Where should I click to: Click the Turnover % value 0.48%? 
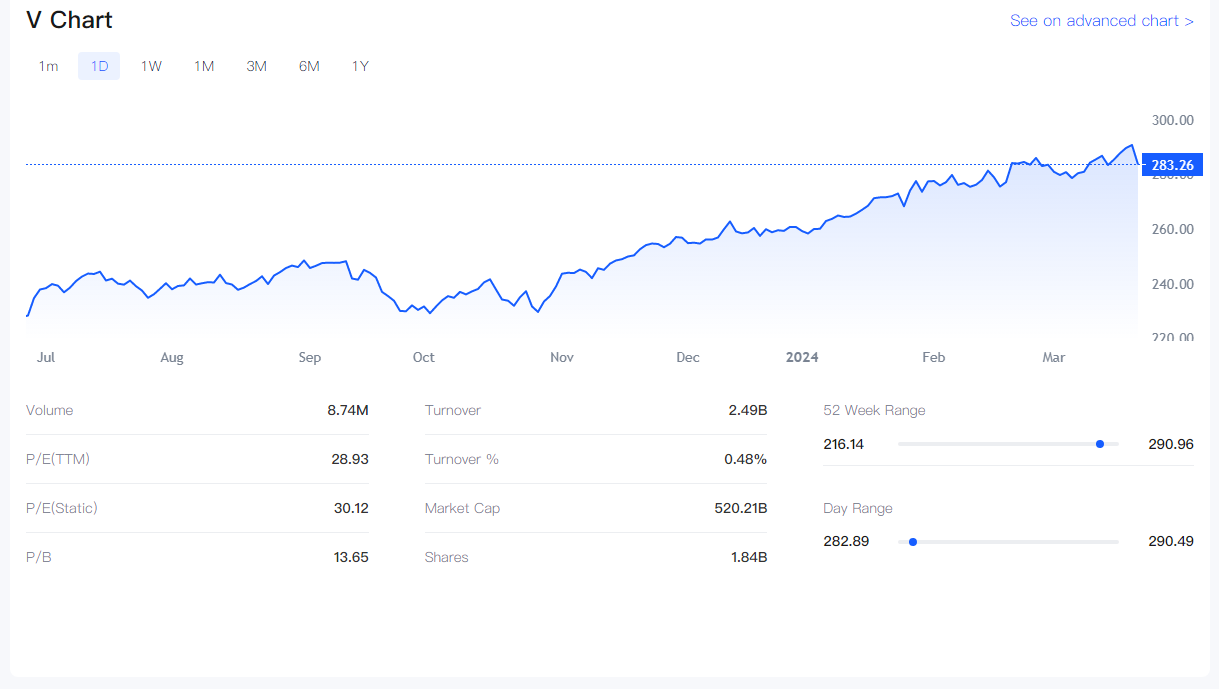(x=745, y=459)
